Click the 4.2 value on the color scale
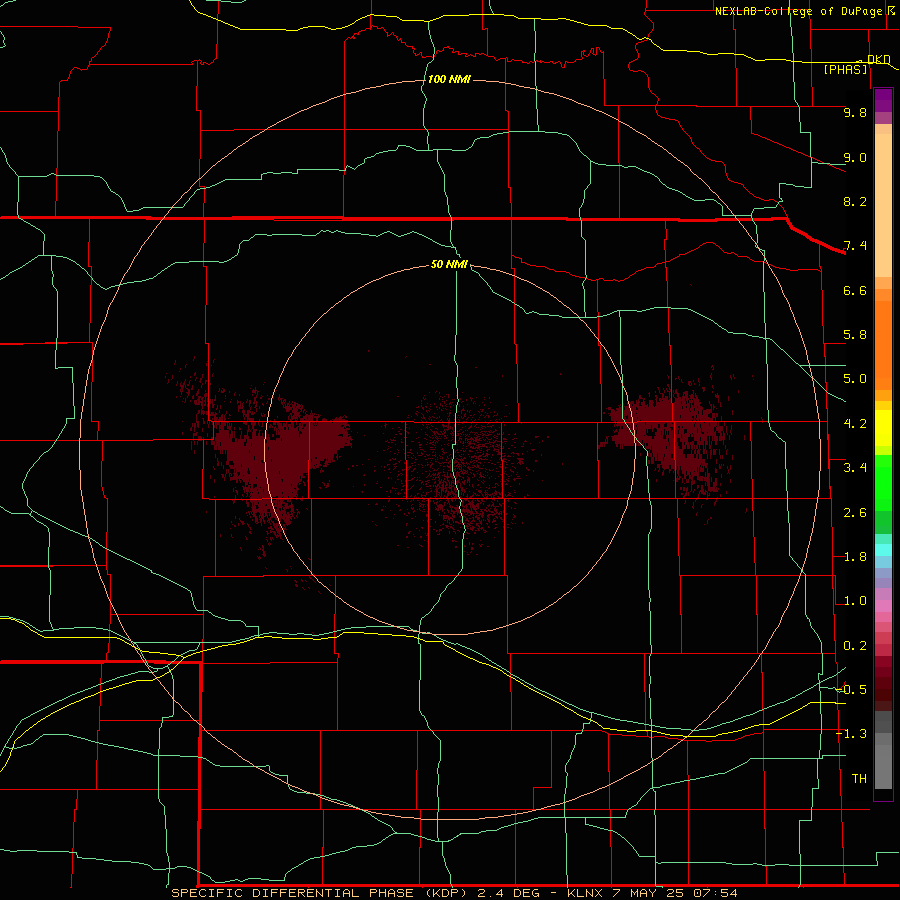This screenshot has height=900, width=900. tap(855, 424)
